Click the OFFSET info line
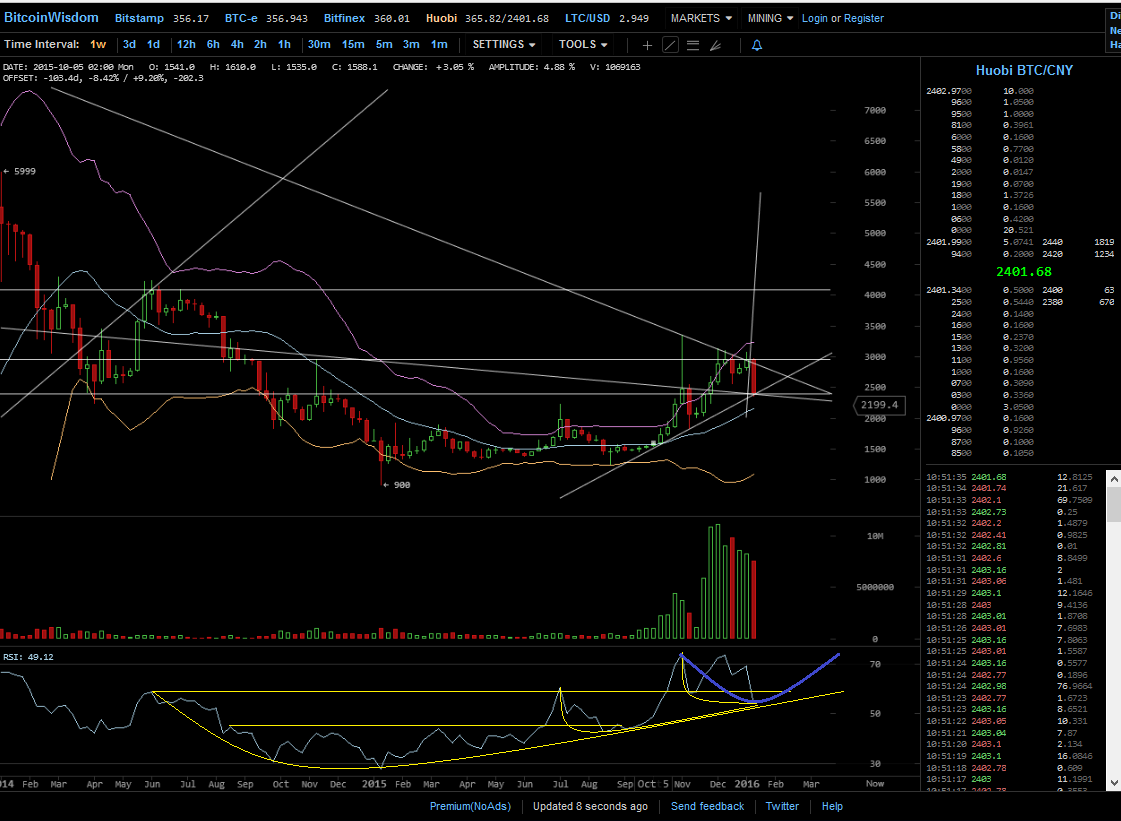 (x=103, y=77)
